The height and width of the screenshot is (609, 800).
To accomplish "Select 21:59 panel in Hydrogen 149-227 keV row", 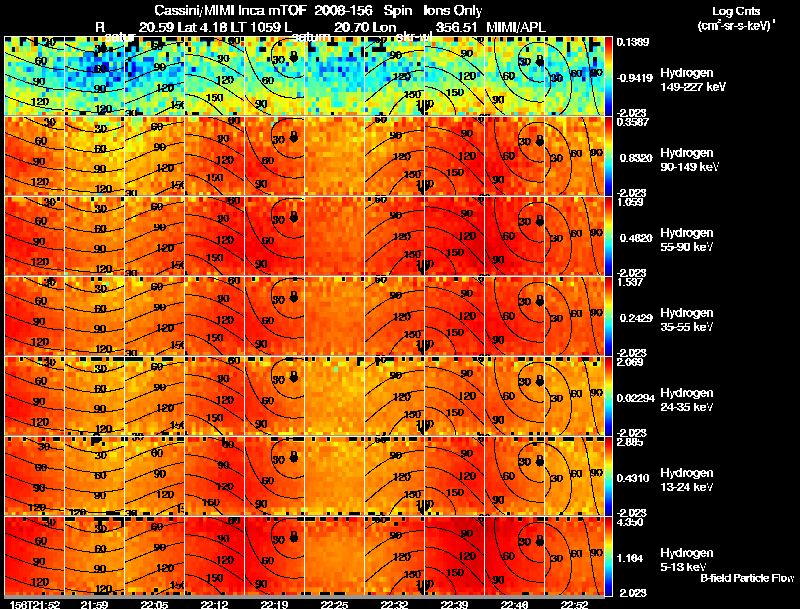I will (94, 76).
